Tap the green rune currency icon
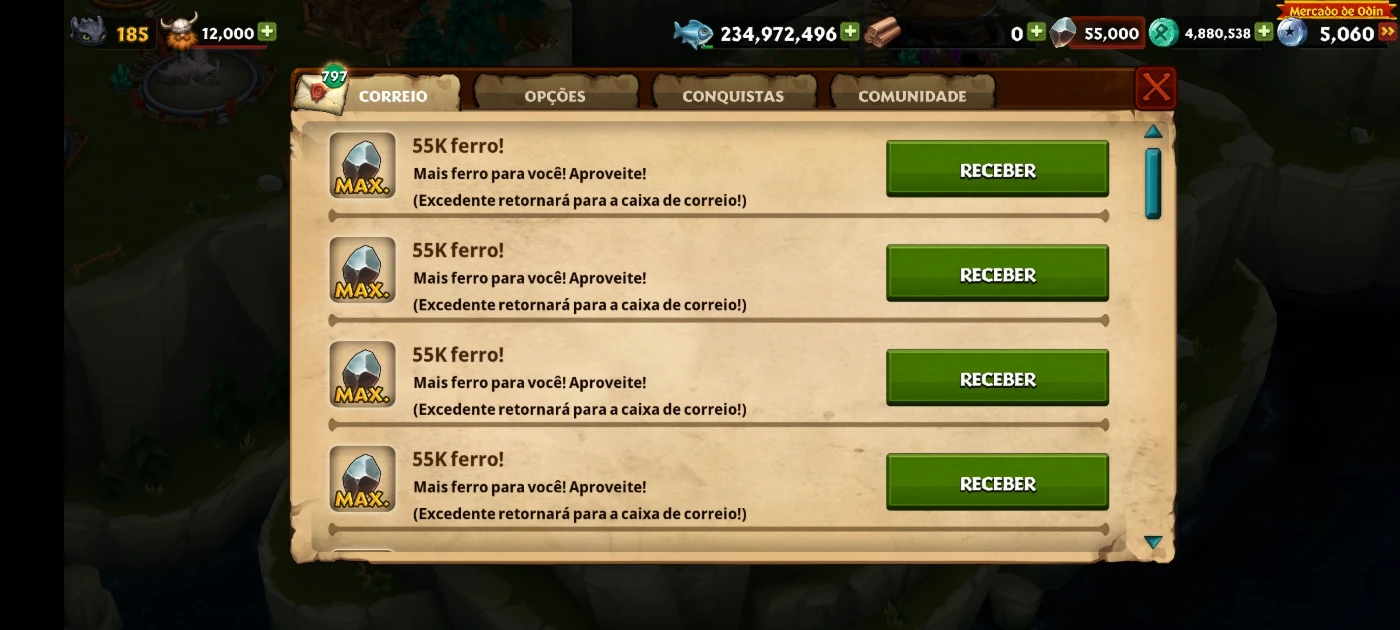The height and width of the screenshot is (630, 1400). coord(1163,33)
